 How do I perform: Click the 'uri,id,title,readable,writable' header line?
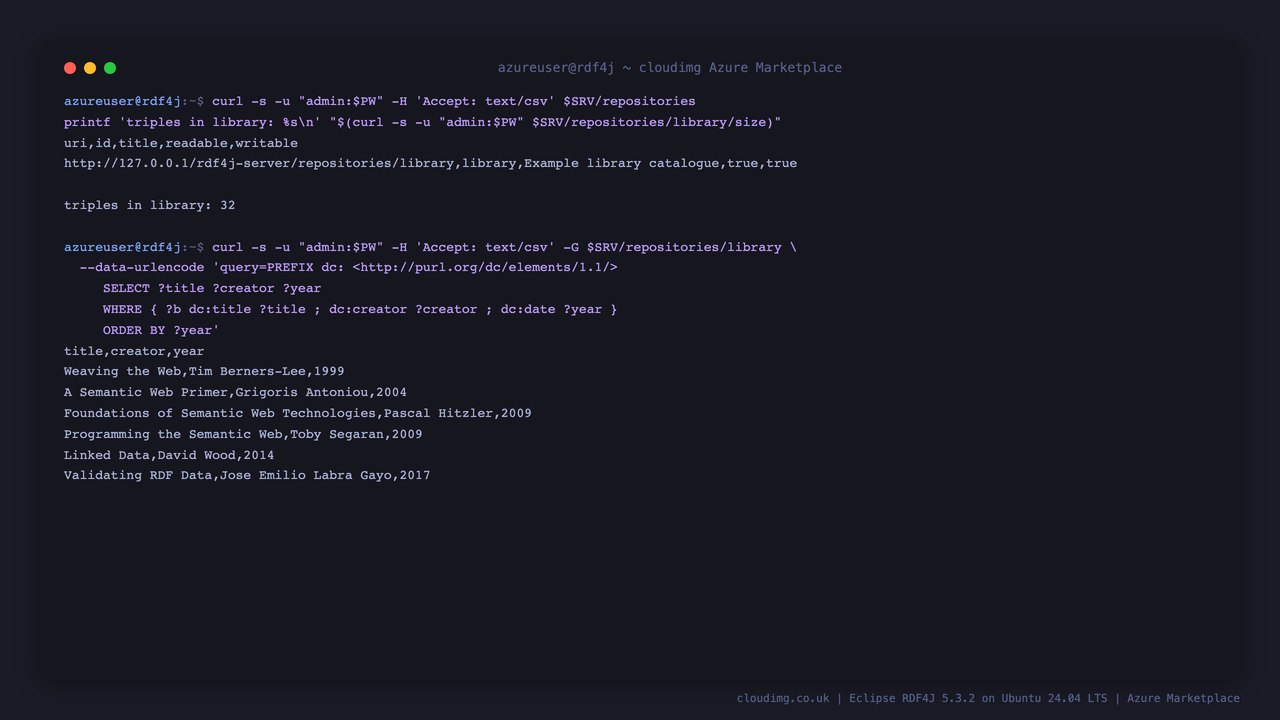coord(181,143)
